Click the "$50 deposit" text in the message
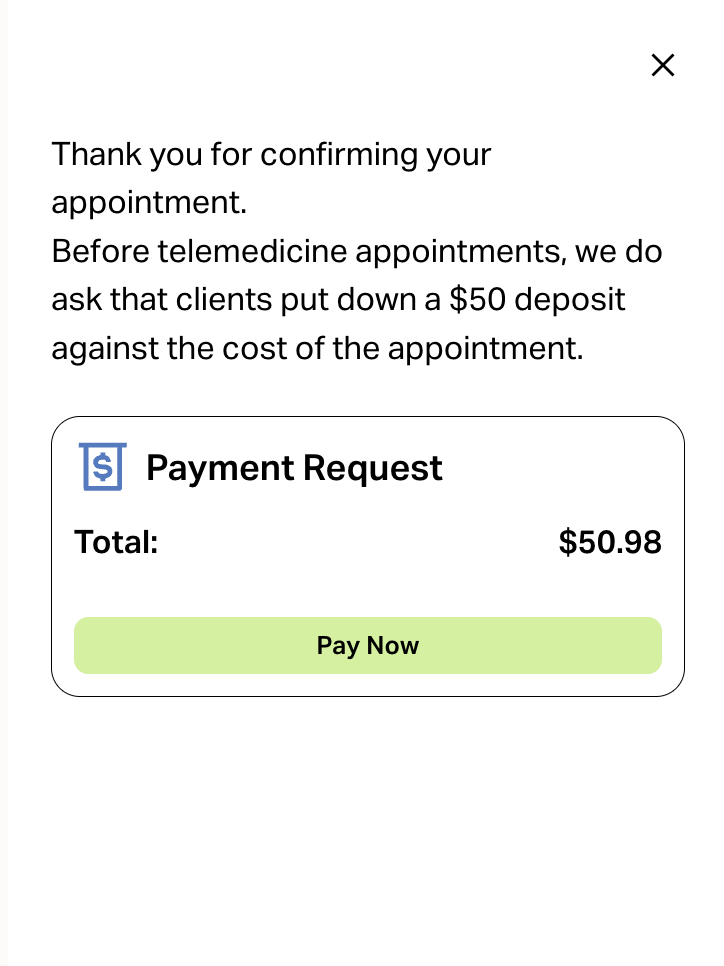The image size is (724, 966). (x=537, y=300)
